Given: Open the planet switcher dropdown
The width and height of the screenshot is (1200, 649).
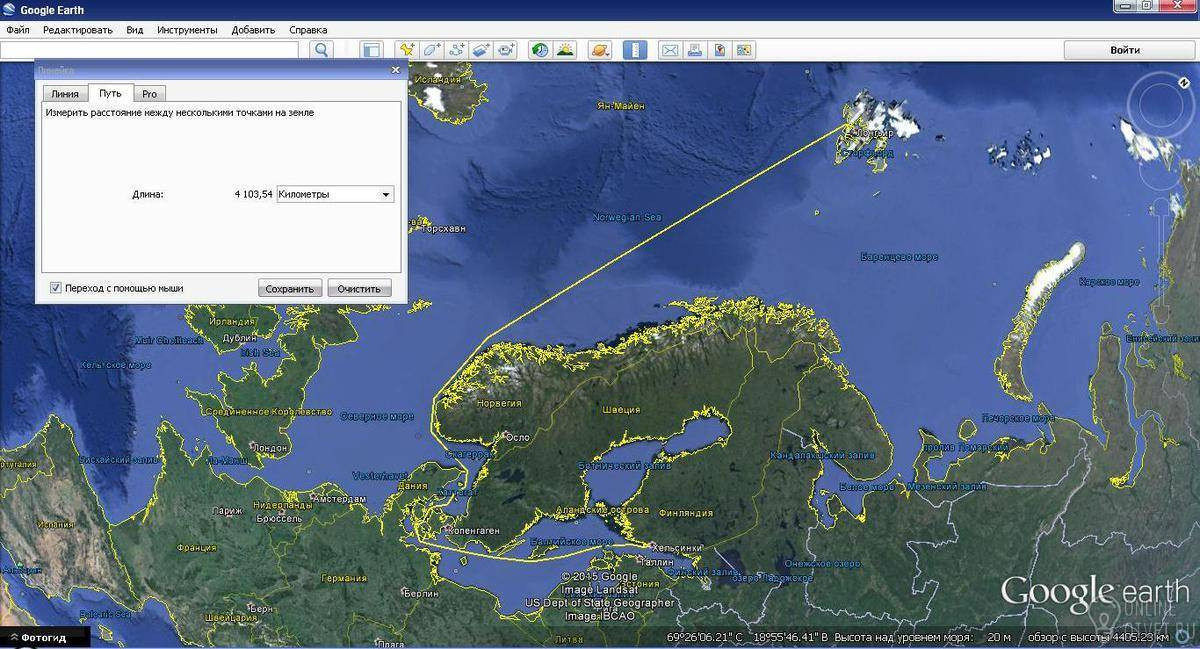Looking at the screenshot, I should (600, 50).
